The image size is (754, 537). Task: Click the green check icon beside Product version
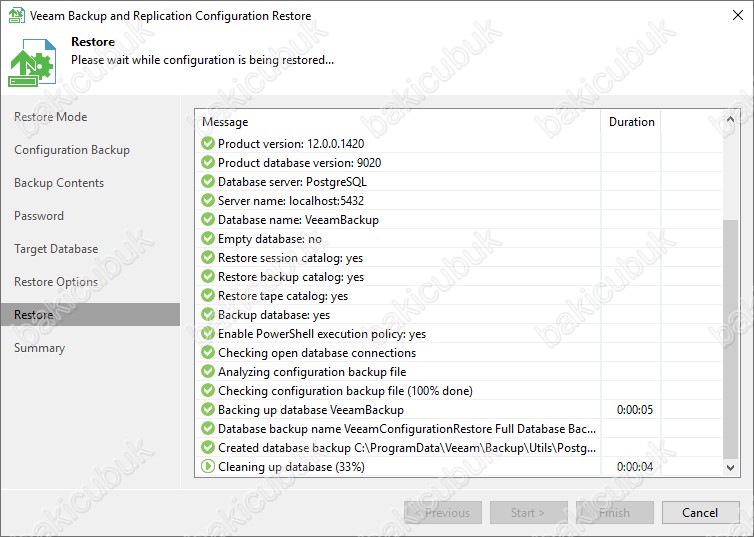(208, 143)
